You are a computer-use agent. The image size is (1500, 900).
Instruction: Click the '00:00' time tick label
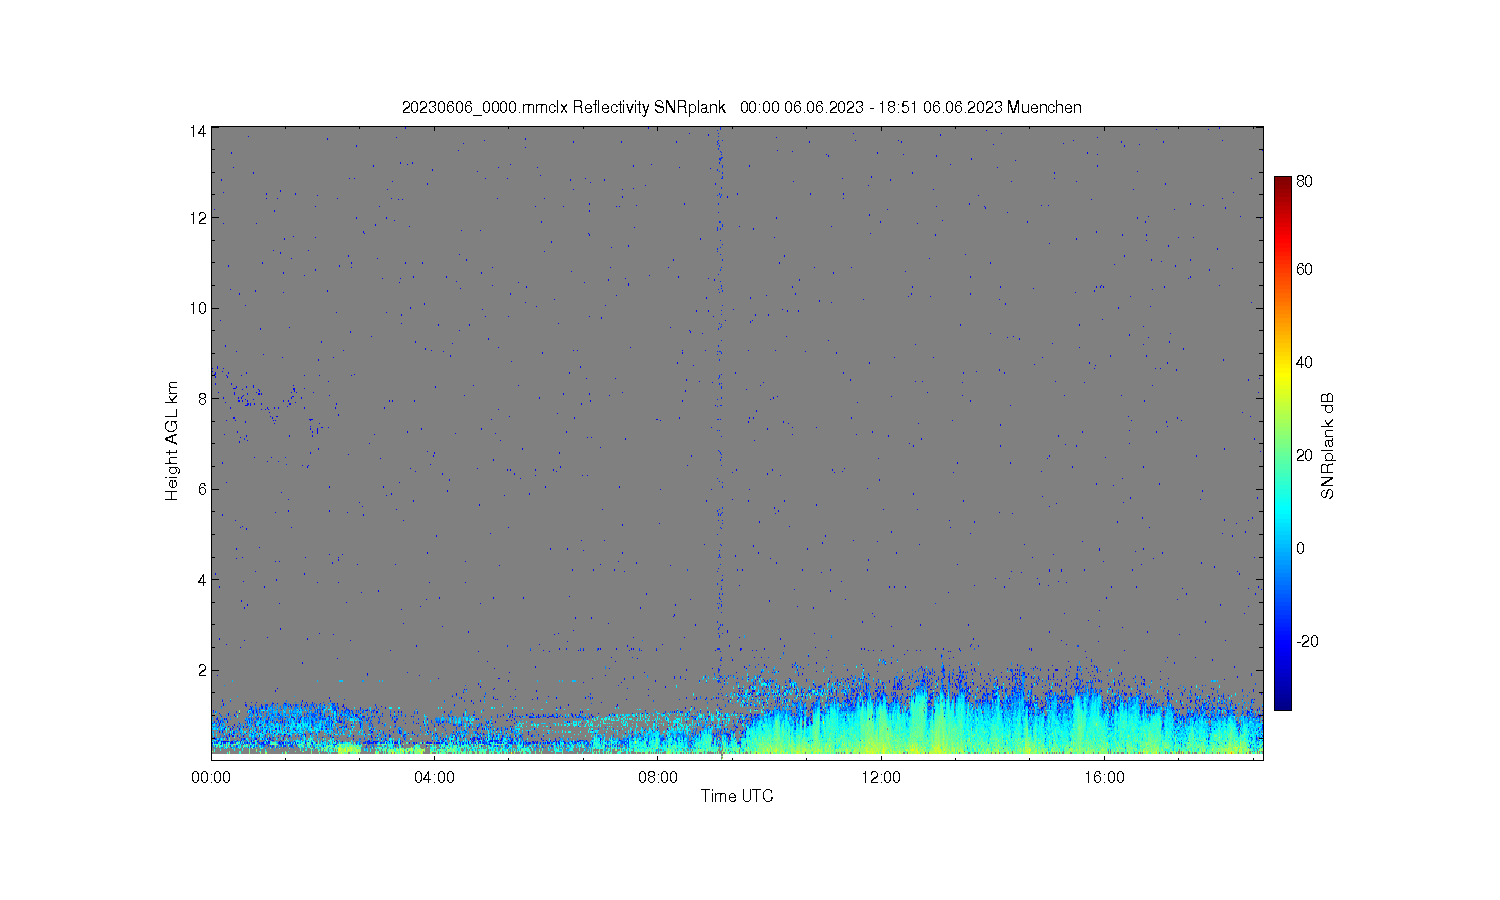211,777
